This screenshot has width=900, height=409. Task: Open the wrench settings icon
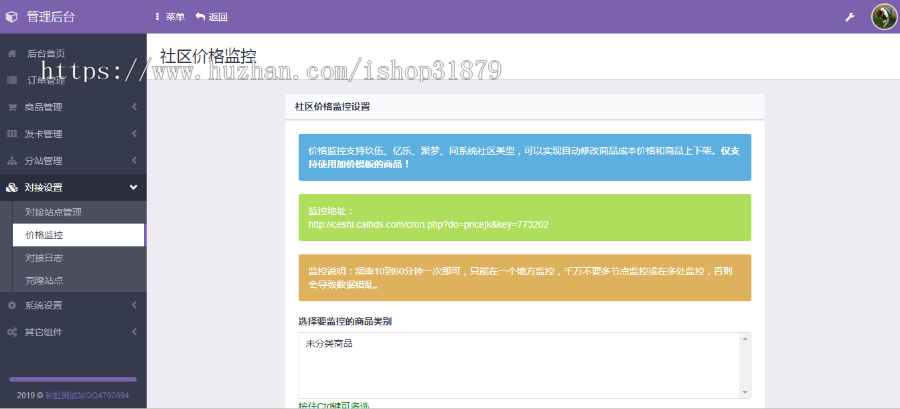coord(849,17)
